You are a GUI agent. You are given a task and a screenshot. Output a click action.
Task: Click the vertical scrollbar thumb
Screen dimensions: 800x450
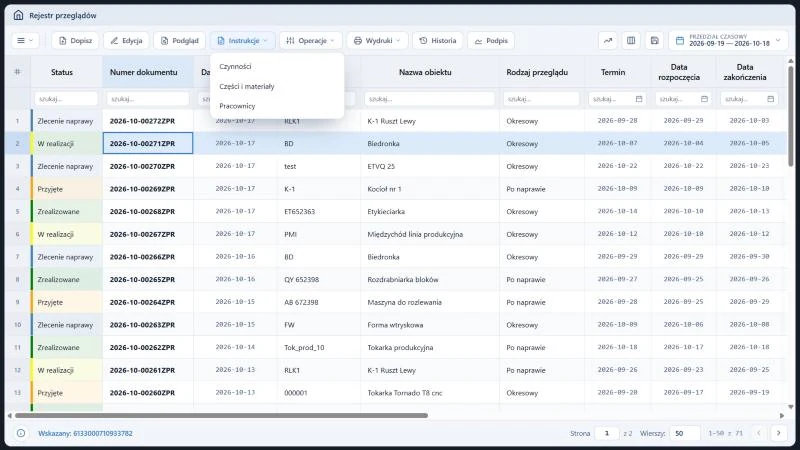791,115
